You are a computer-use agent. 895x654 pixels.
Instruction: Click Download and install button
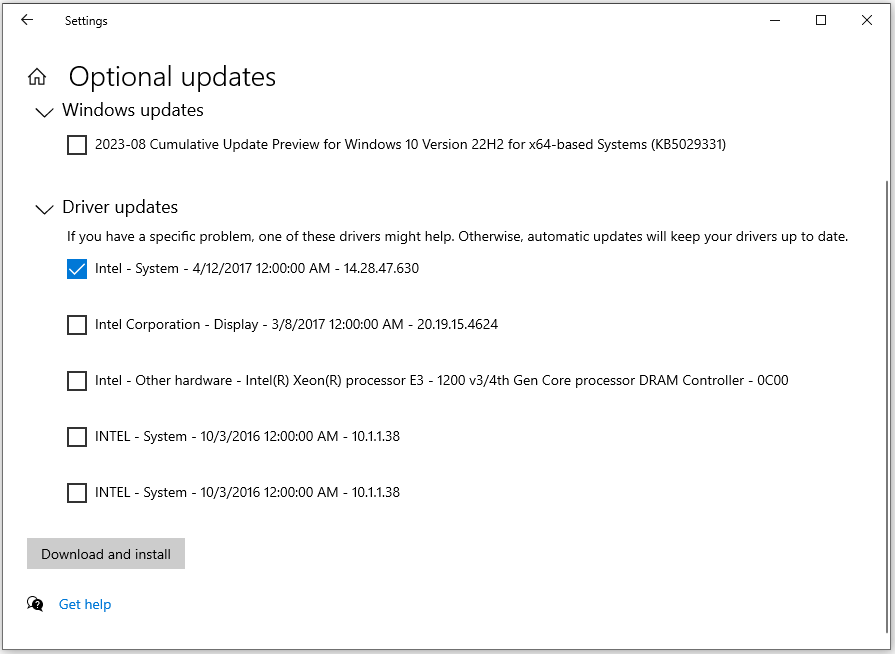[106, 554]
